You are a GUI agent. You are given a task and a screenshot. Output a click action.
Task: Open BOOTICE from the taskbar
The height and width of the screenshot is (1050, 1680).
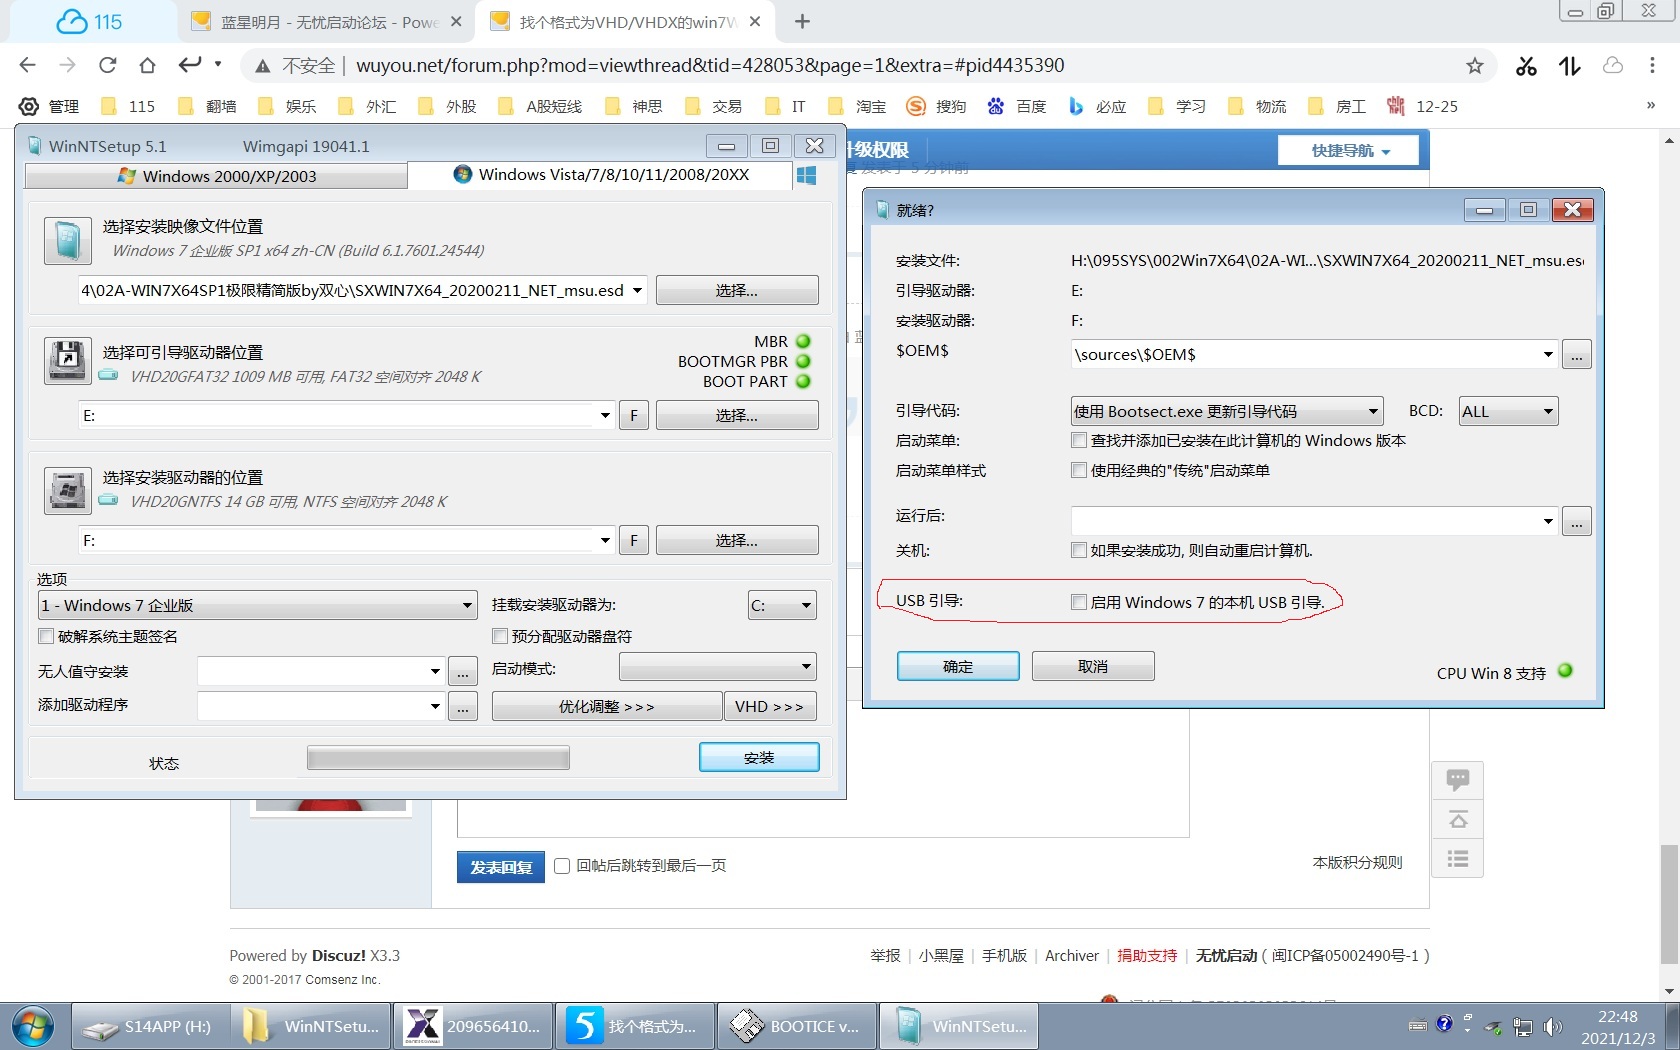click(x=797, y=1026)
